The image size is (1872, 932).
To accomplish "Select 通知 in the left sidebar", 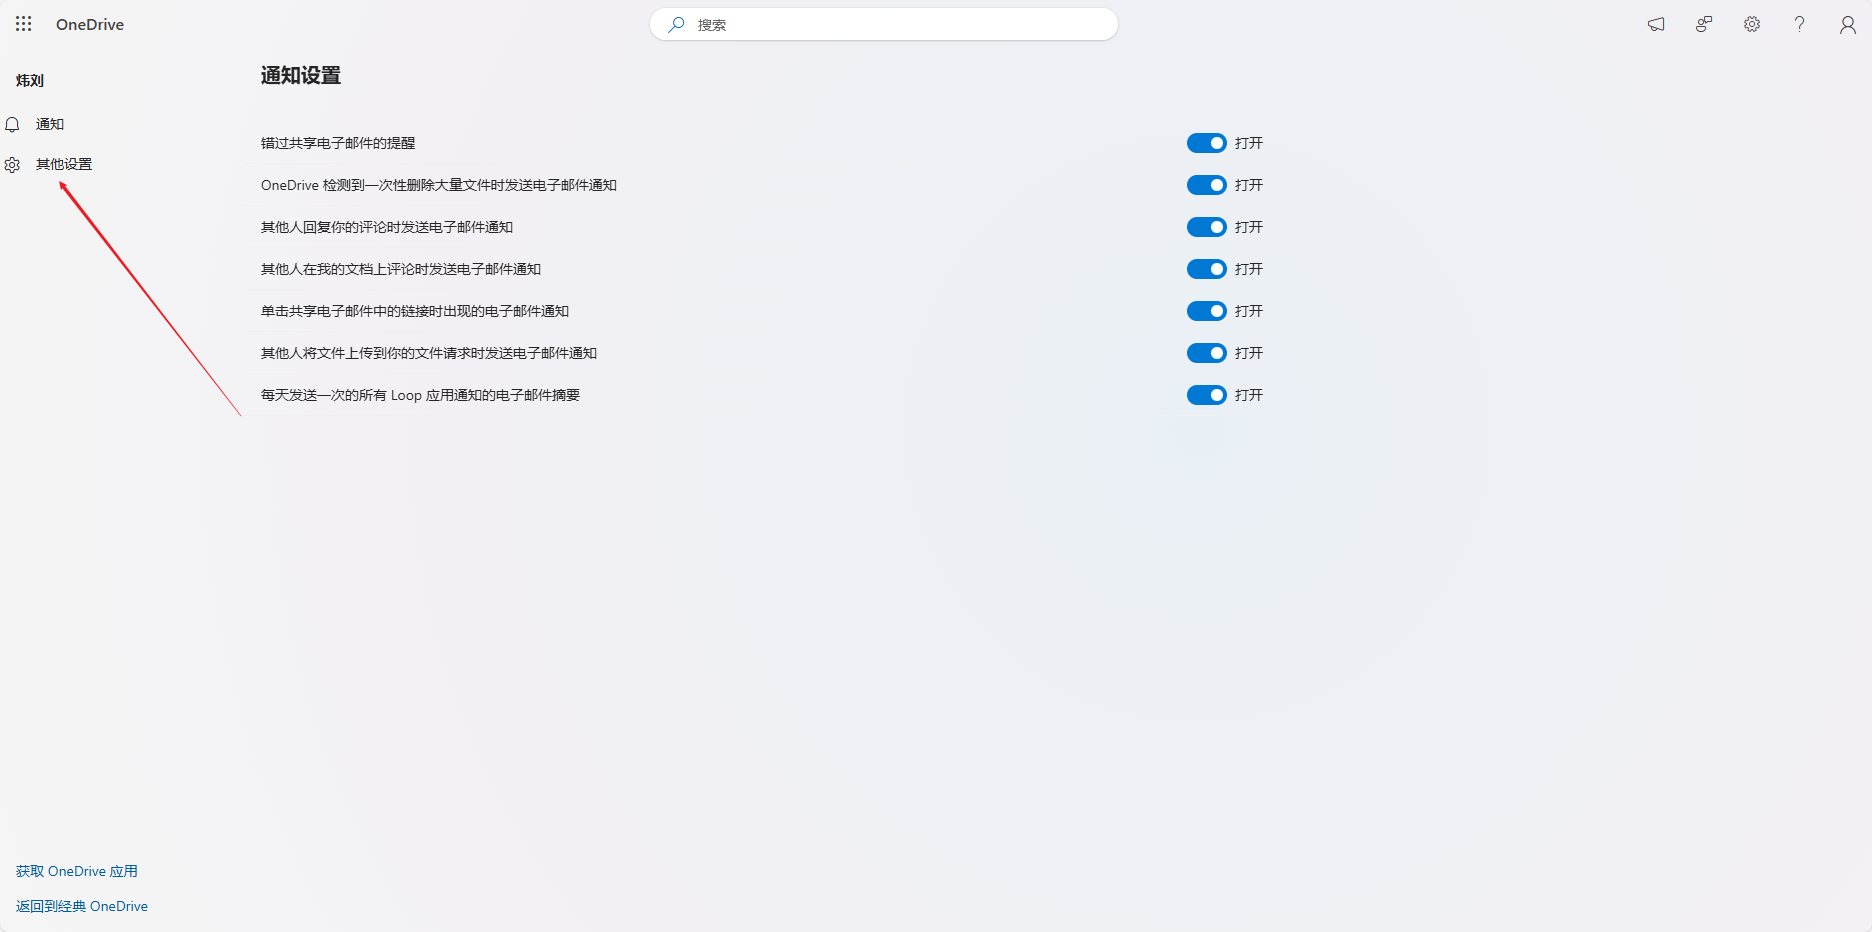I will pos(50,124).
